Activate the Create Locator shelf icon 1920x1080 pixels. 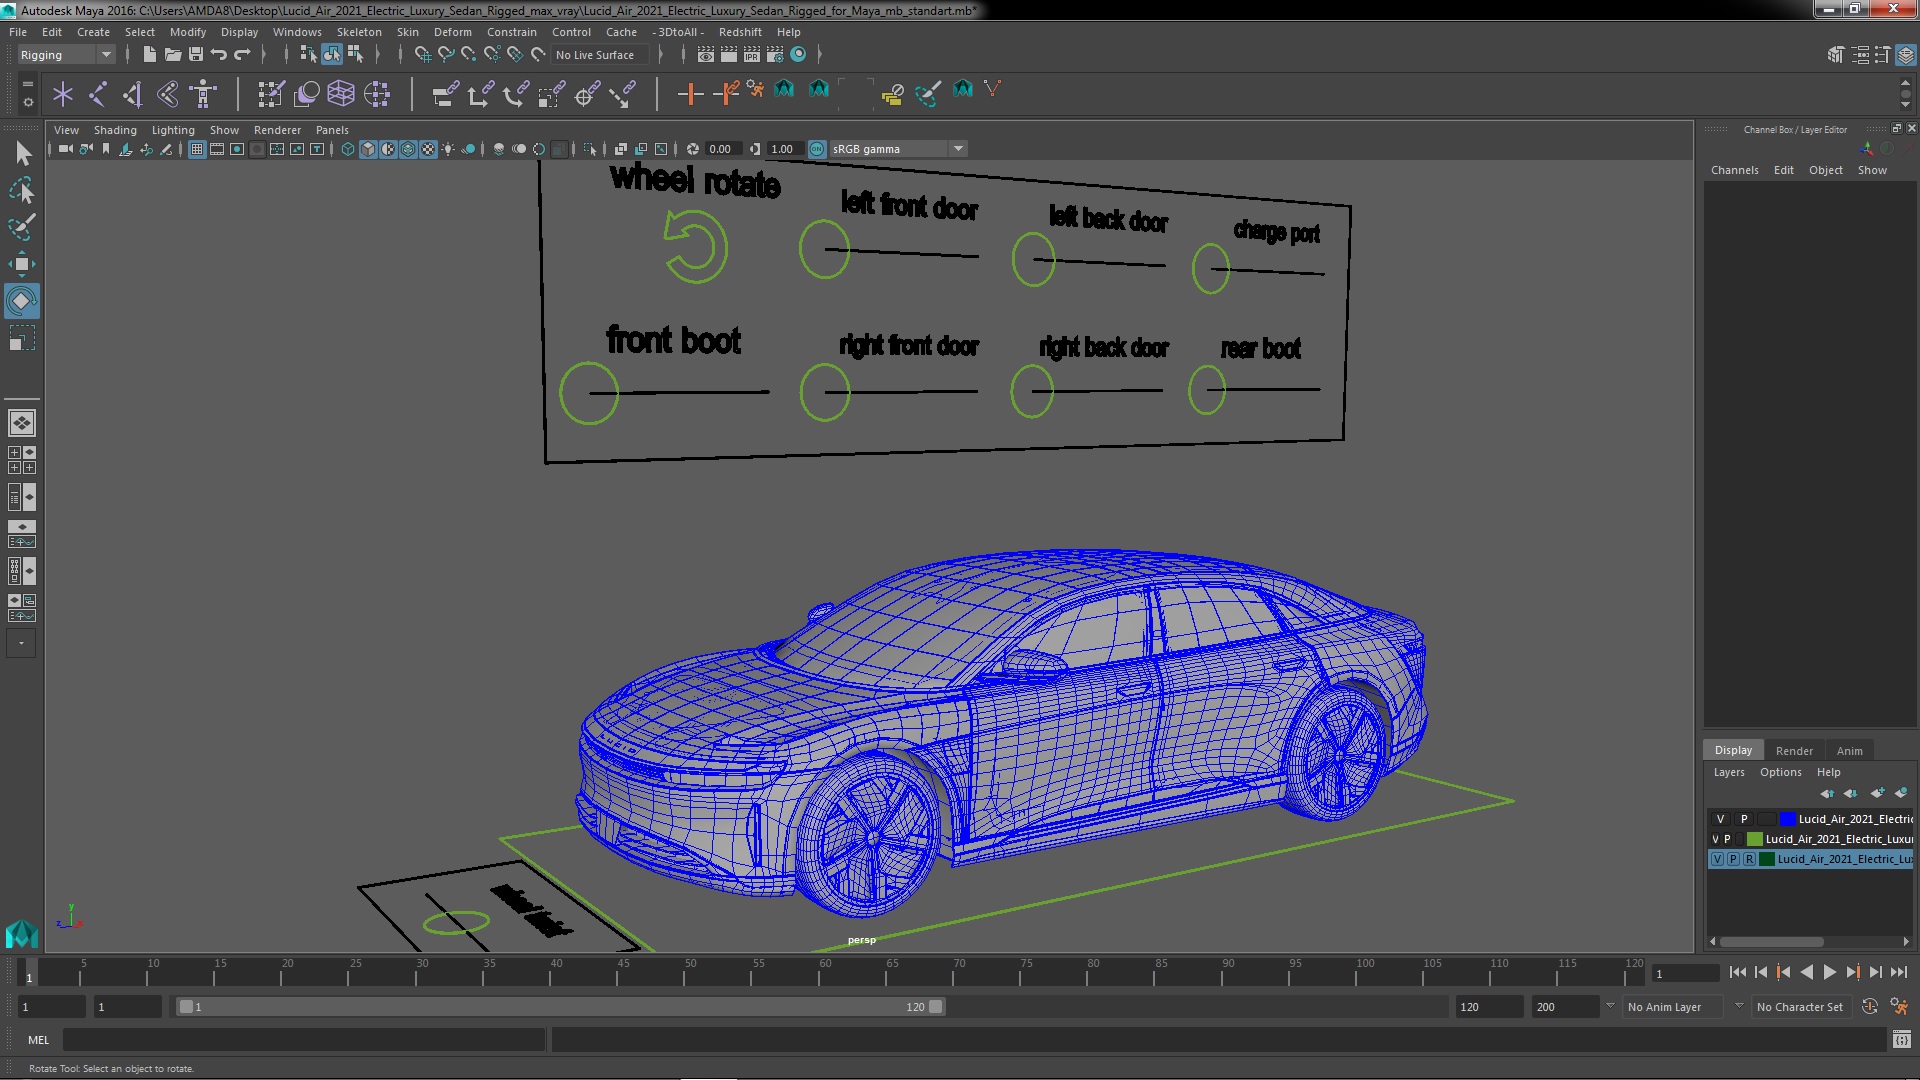coord(63,95)
